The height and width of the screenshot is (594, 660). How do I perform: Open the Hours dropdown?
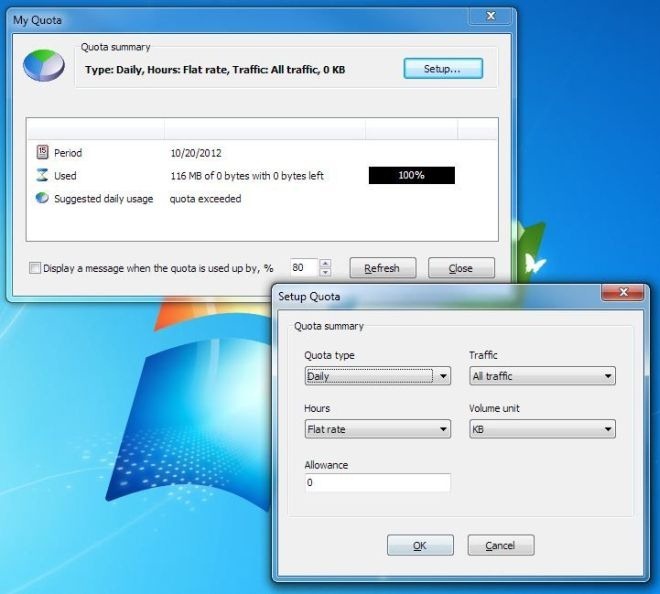378,429
